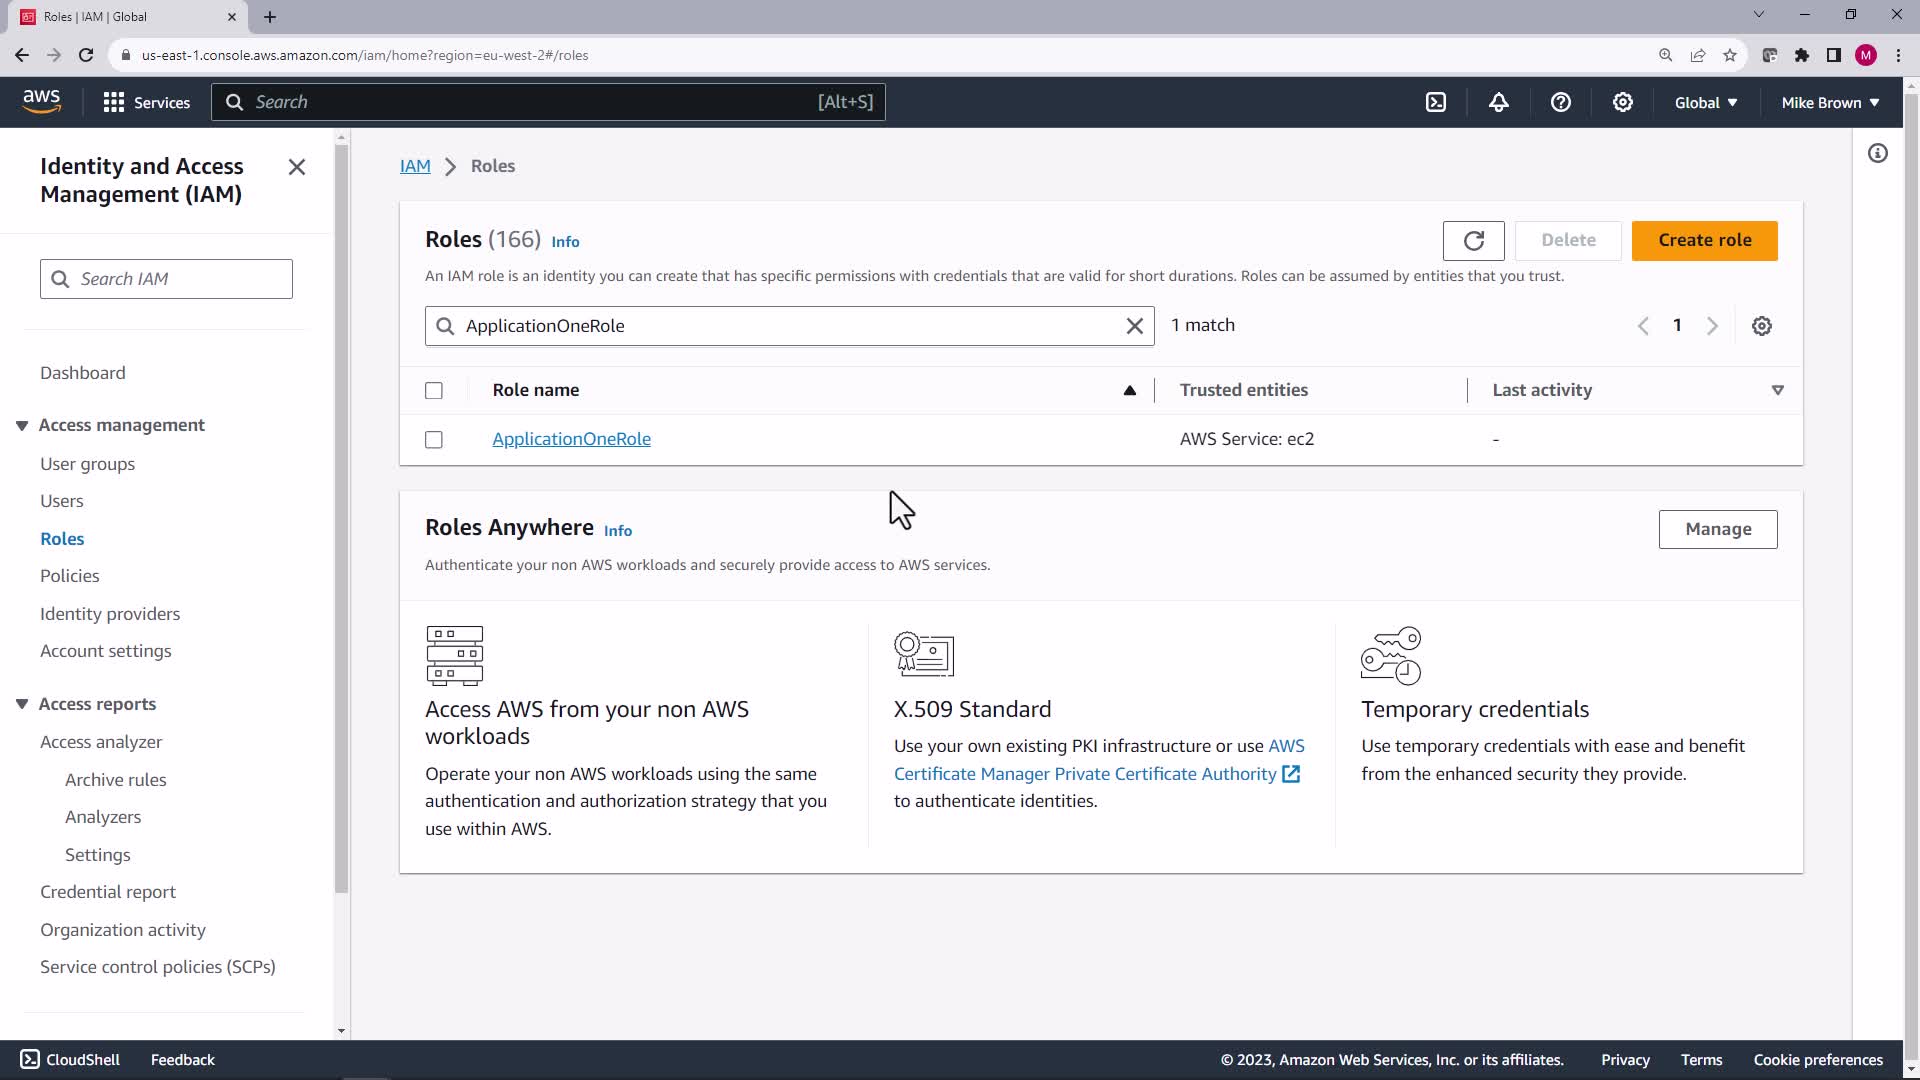1920x1080 pixels.
Task: Go to Users in sidebar
Action: pyautogui.click(x=61, y=501)
